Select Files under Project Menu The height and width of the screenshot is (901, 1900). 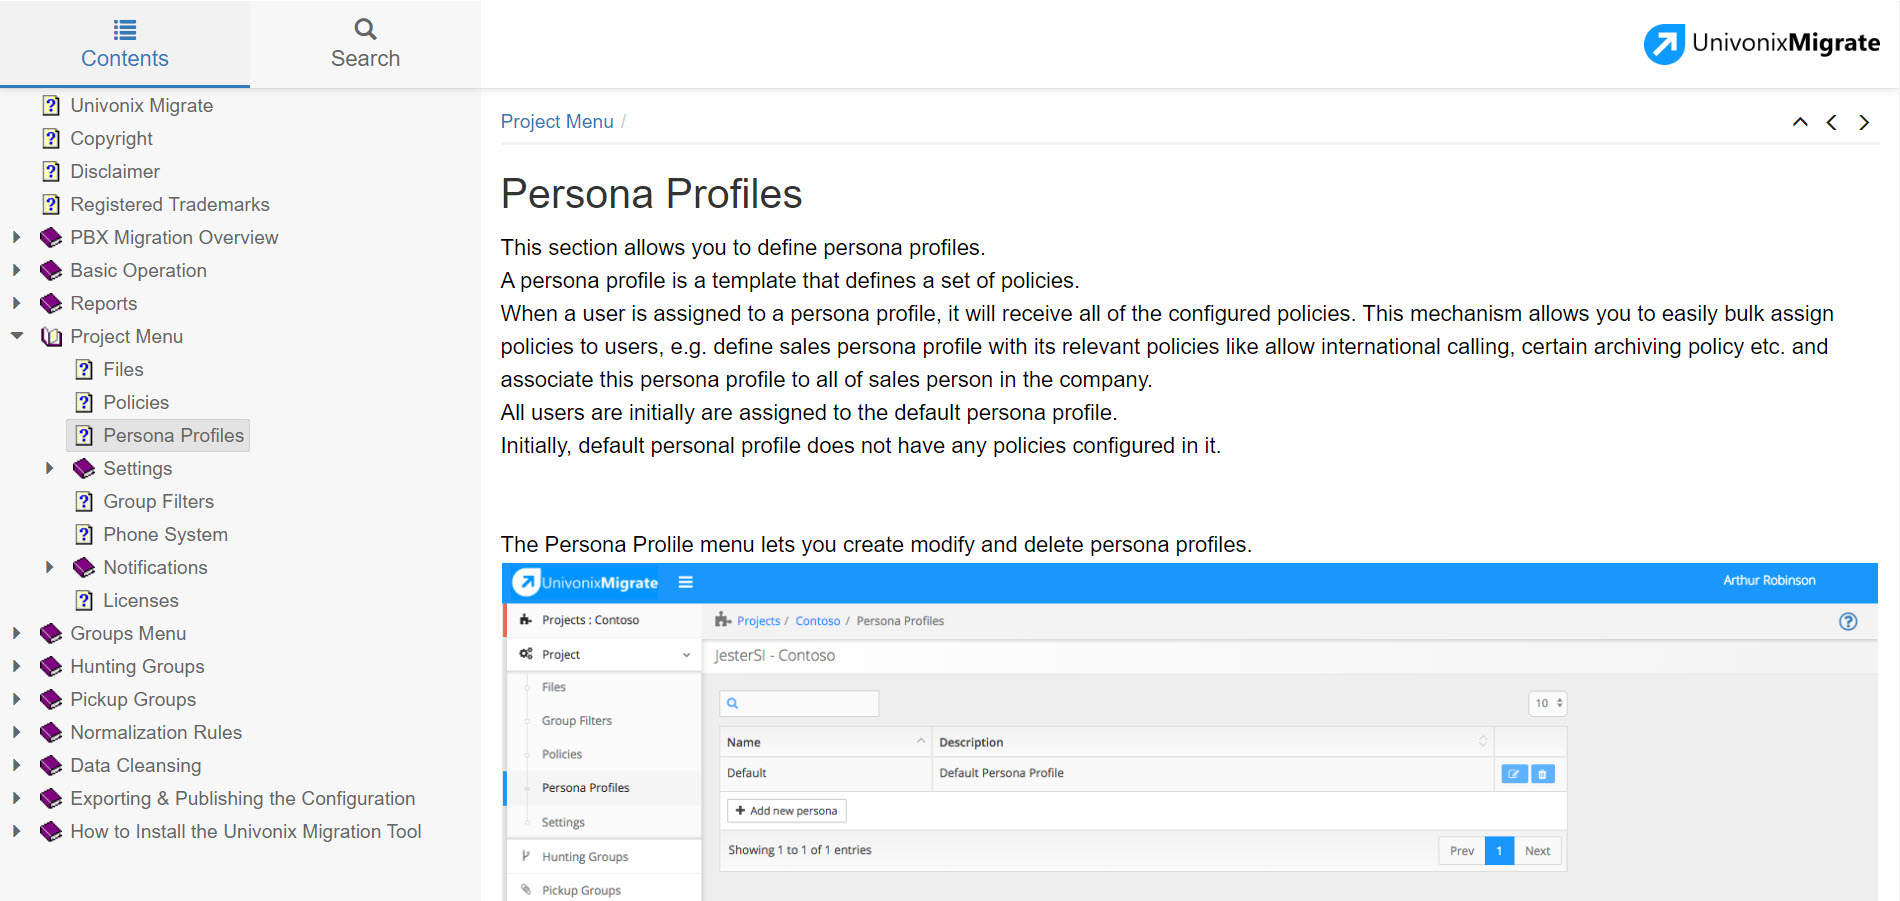click(123, 369)
